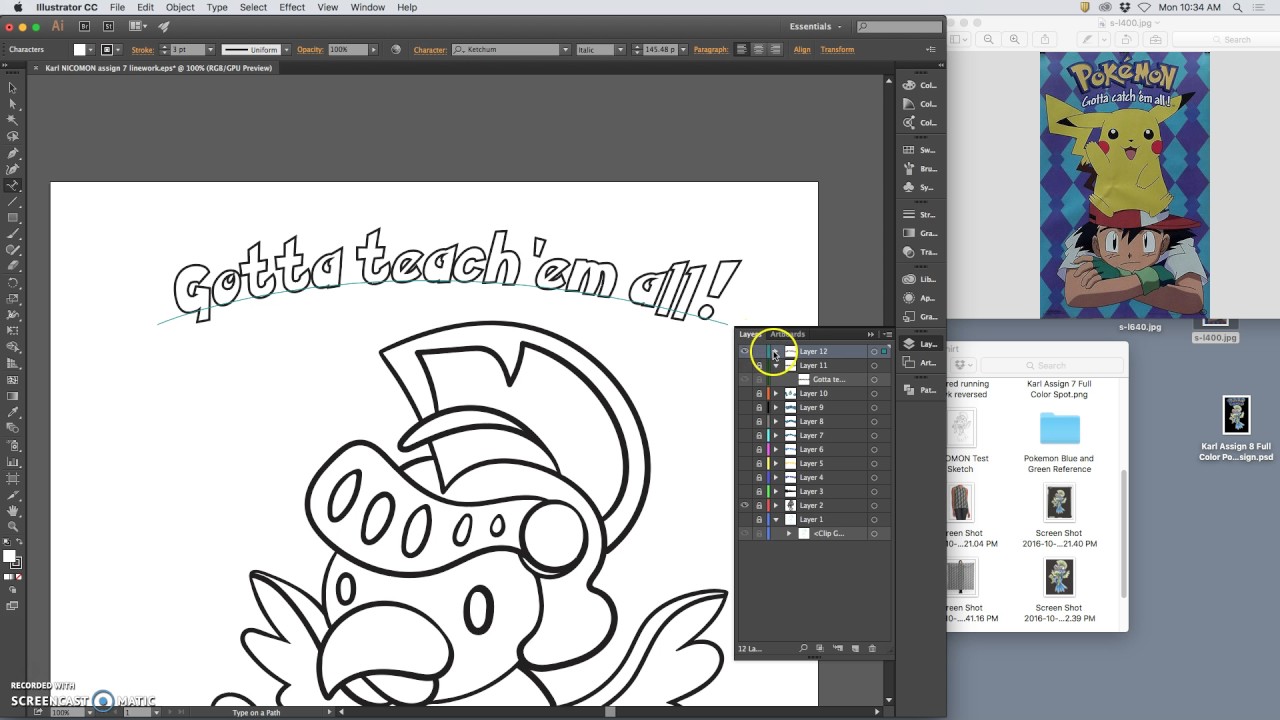Open the arrange documents icon
Viewport: 1280px width, 720px height.
(137, 27)
